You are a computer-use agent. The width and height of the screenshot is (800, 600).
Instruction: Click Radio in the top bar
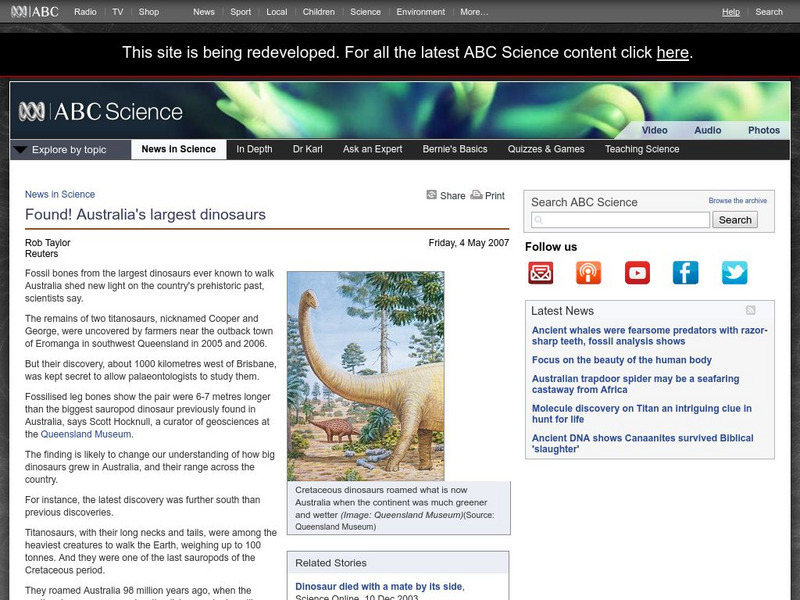tap(85, 12)
